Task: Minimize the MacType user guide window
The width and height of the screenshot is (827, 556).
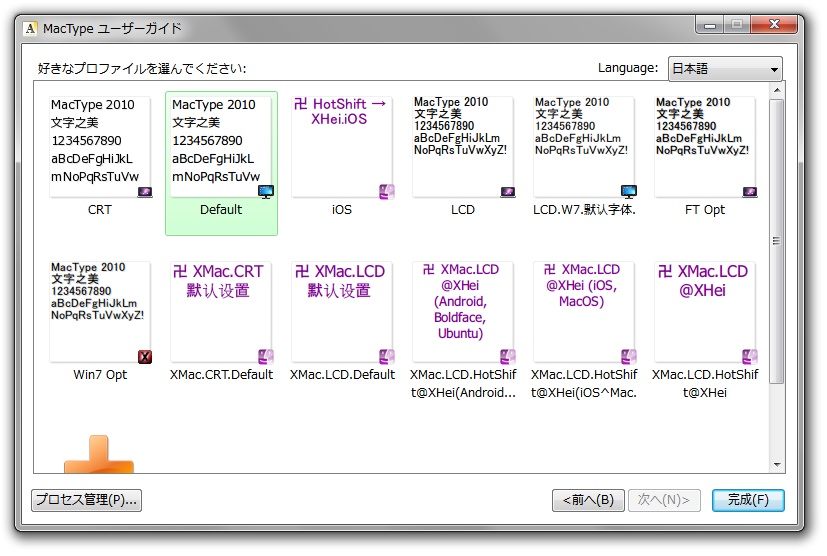Action: (710, 25)
